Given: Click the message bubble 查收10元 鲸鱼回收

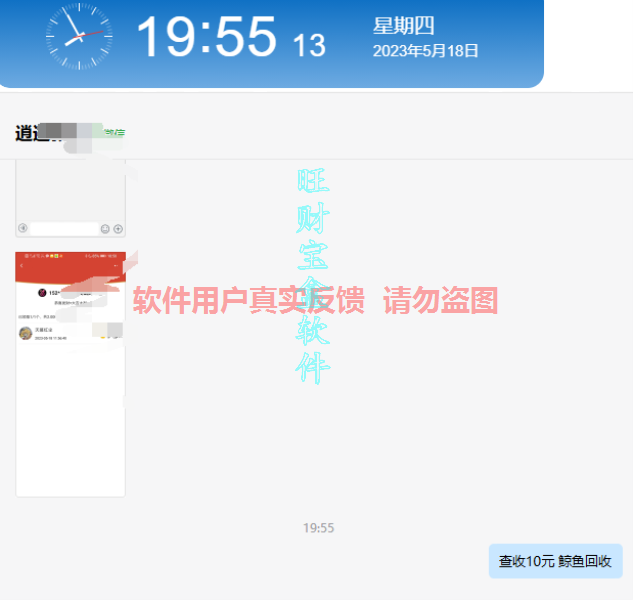Looking at the screenshot, I should point(555,561).
